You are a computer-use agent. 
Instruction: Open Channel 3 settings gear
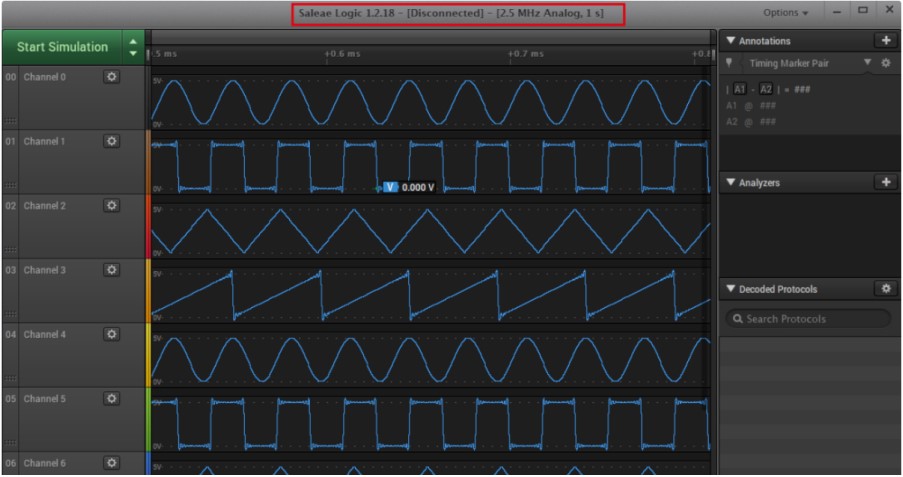click(x=112, y=271)
